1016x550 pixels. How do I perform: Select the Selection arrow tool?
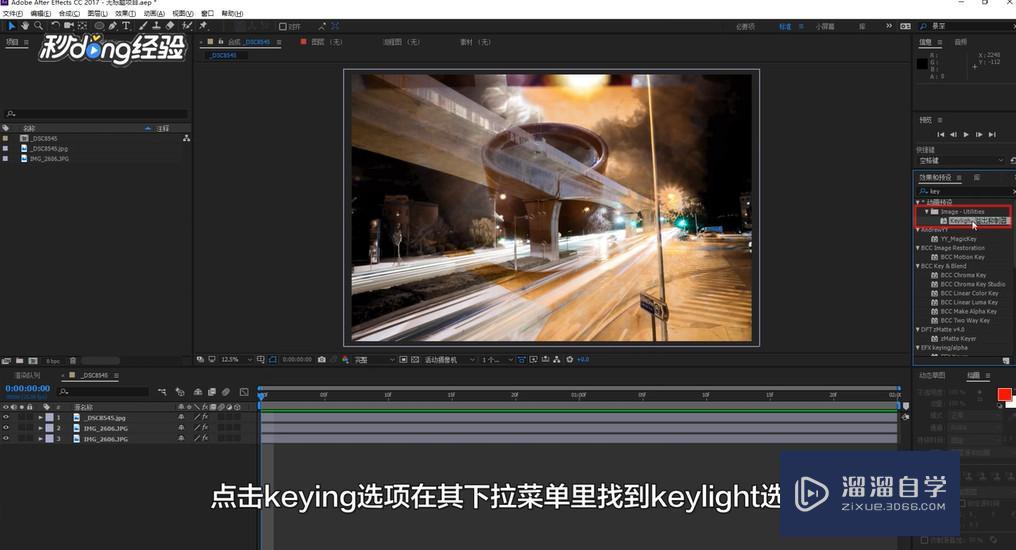click(12, 26)
